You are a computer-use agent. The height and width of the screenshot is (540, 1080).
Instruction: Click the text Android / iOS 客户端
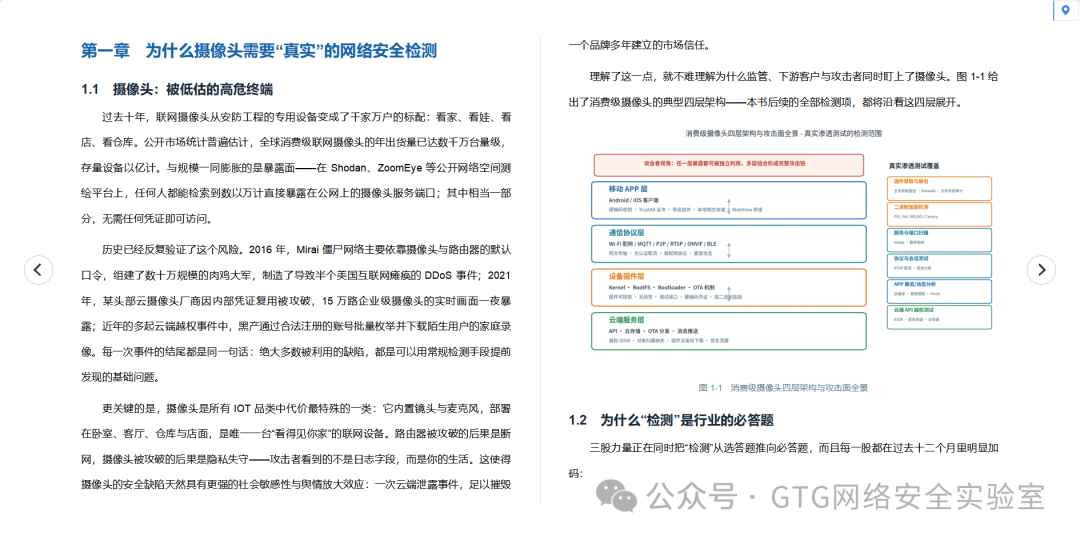click(633, 200)
